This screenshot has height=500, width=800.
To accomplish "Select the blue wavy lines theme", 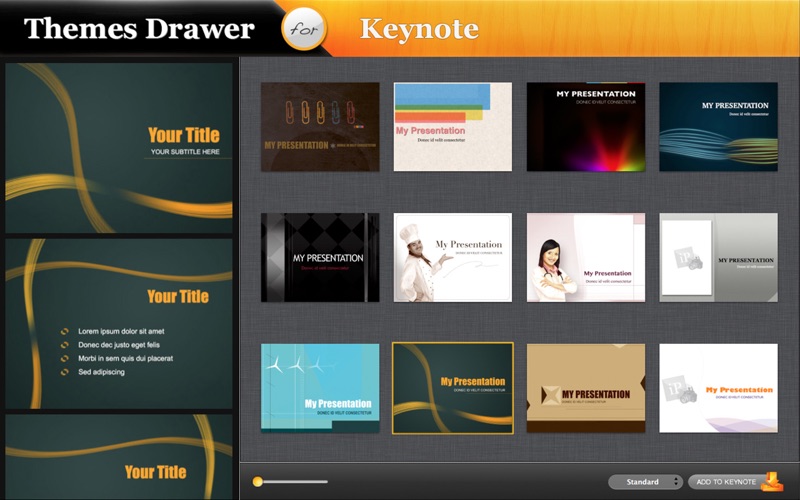I will pyautogui.click(x=718, y=127).
